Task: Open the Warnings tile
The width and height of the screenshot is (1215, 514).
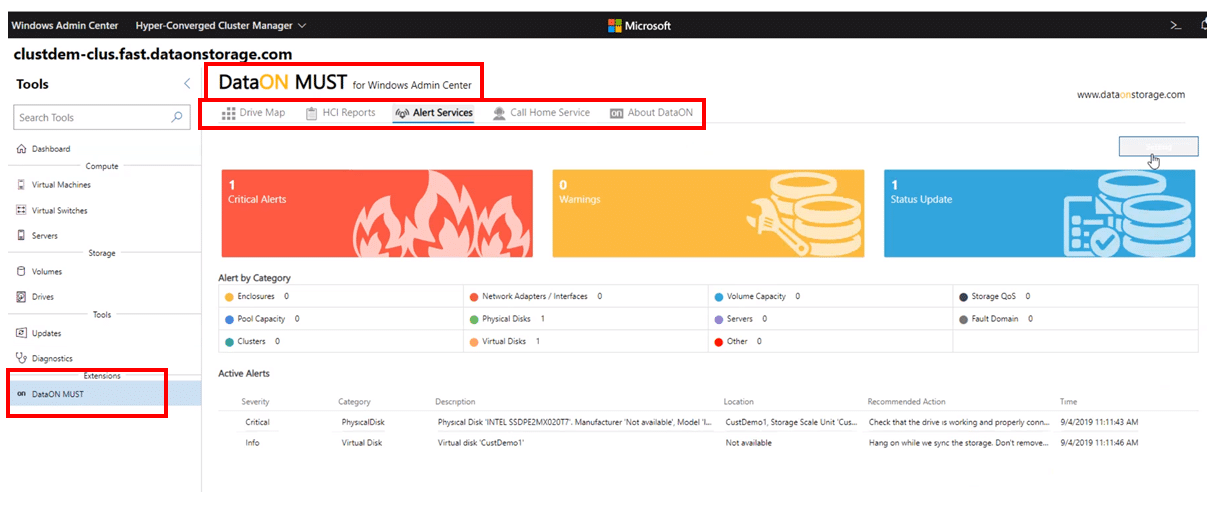Action: tap(708, 213)
